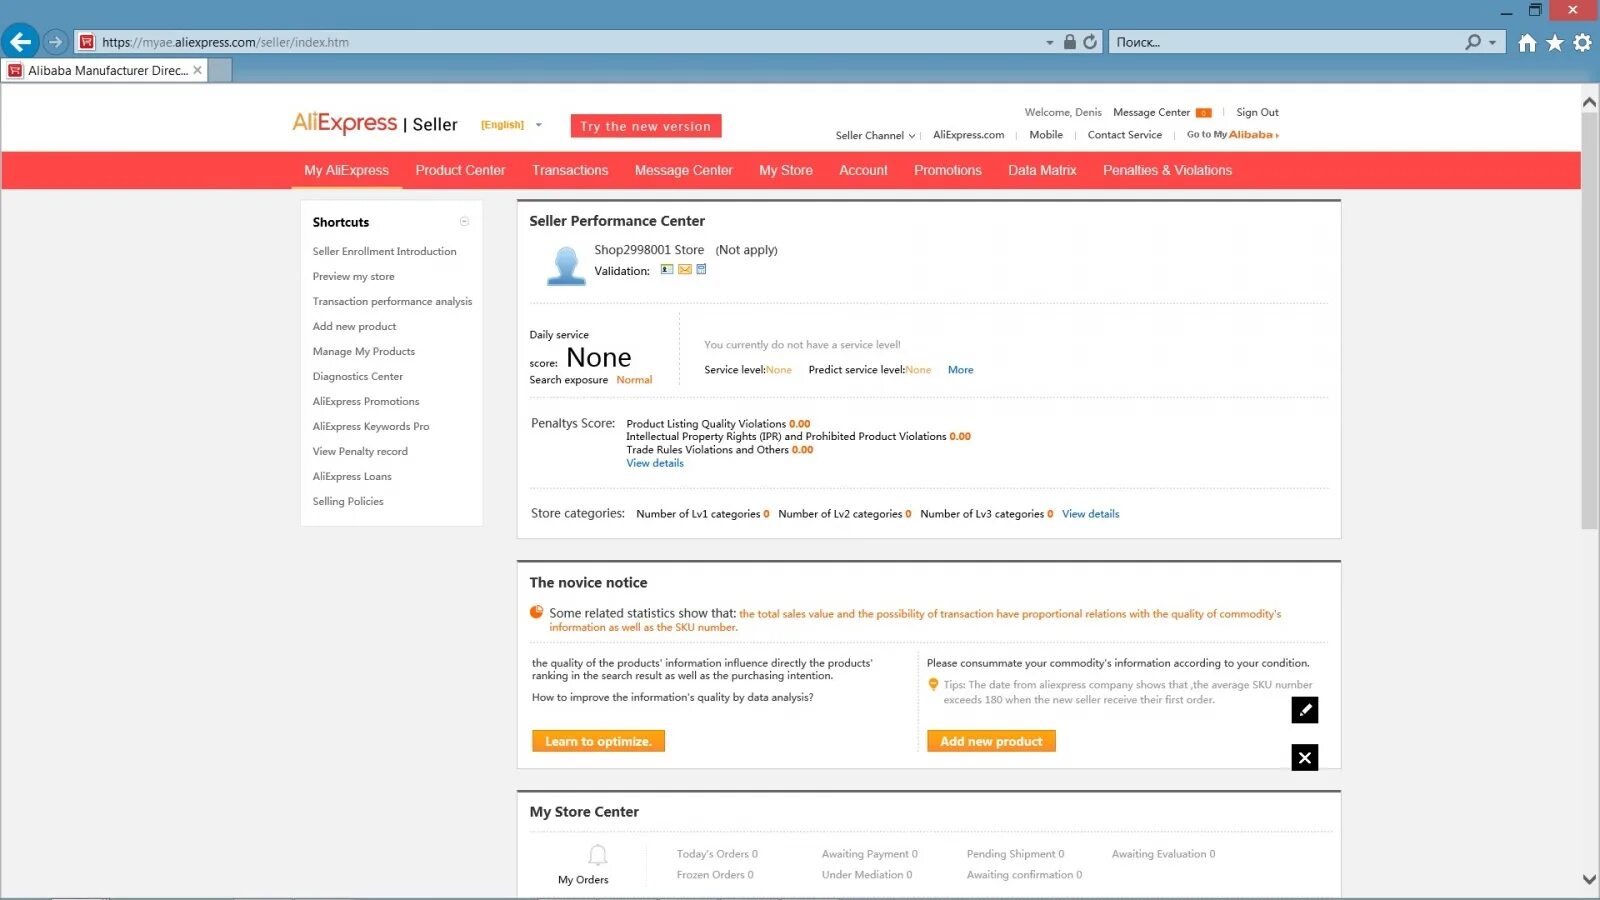Click the black X close icon
Viewport: 1600px width, 900px height.
click(x=1305, y=758)
